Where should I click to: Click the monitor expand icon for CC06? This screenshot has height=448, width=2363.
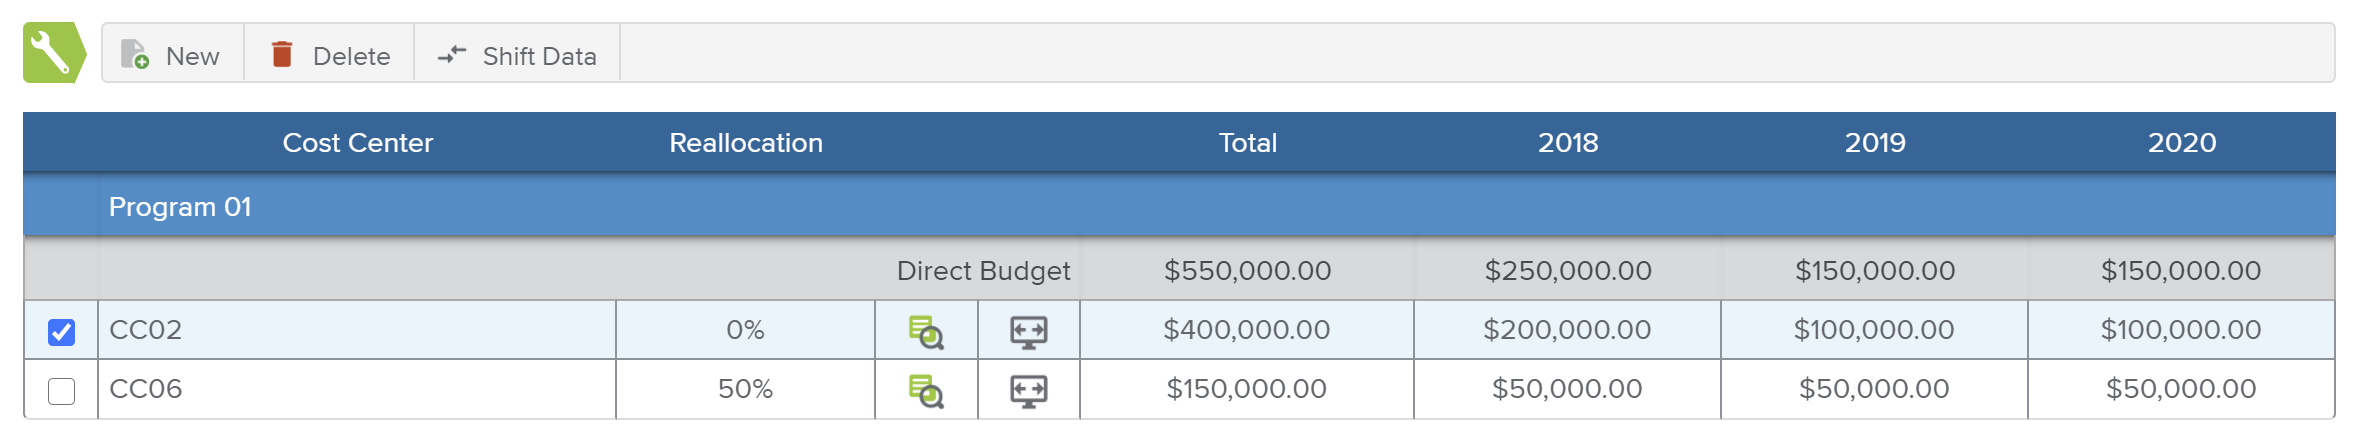[1028, 391]
